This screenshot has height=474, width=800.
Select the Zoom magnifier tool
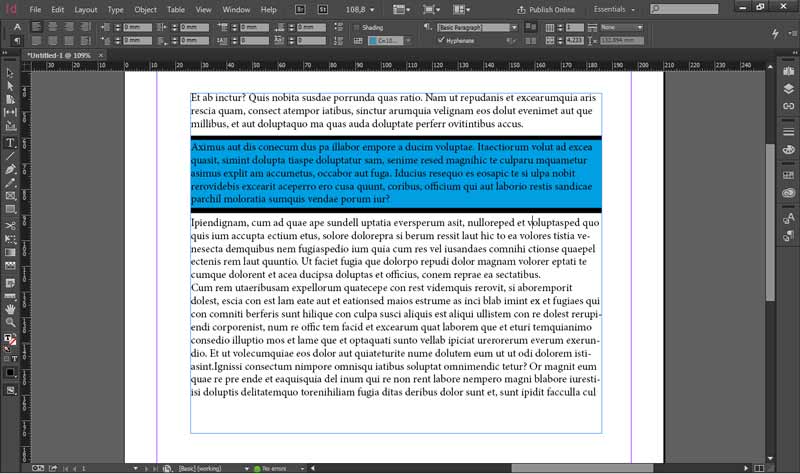coord(10,322)
